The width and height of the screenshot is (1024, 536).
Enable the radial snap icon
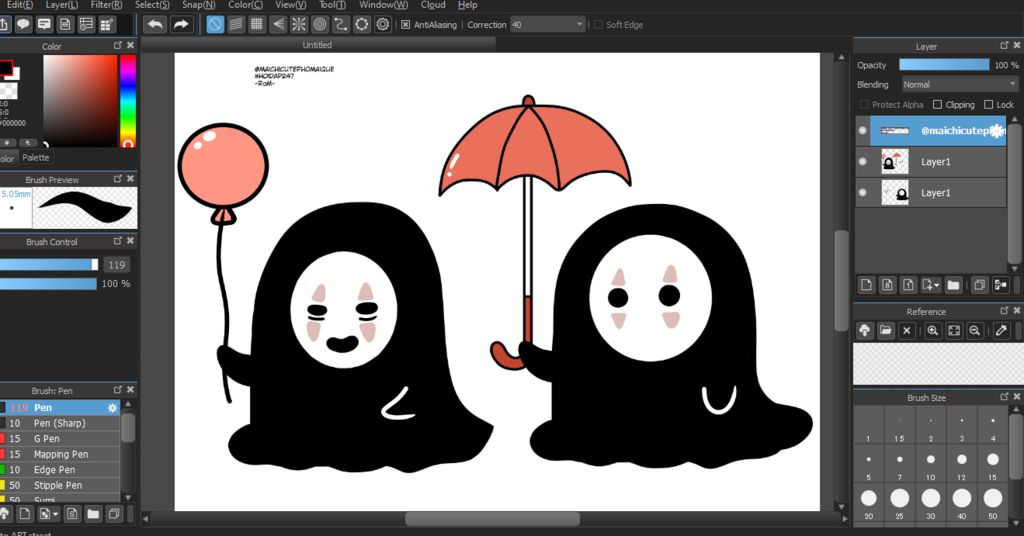coord(298,25)
